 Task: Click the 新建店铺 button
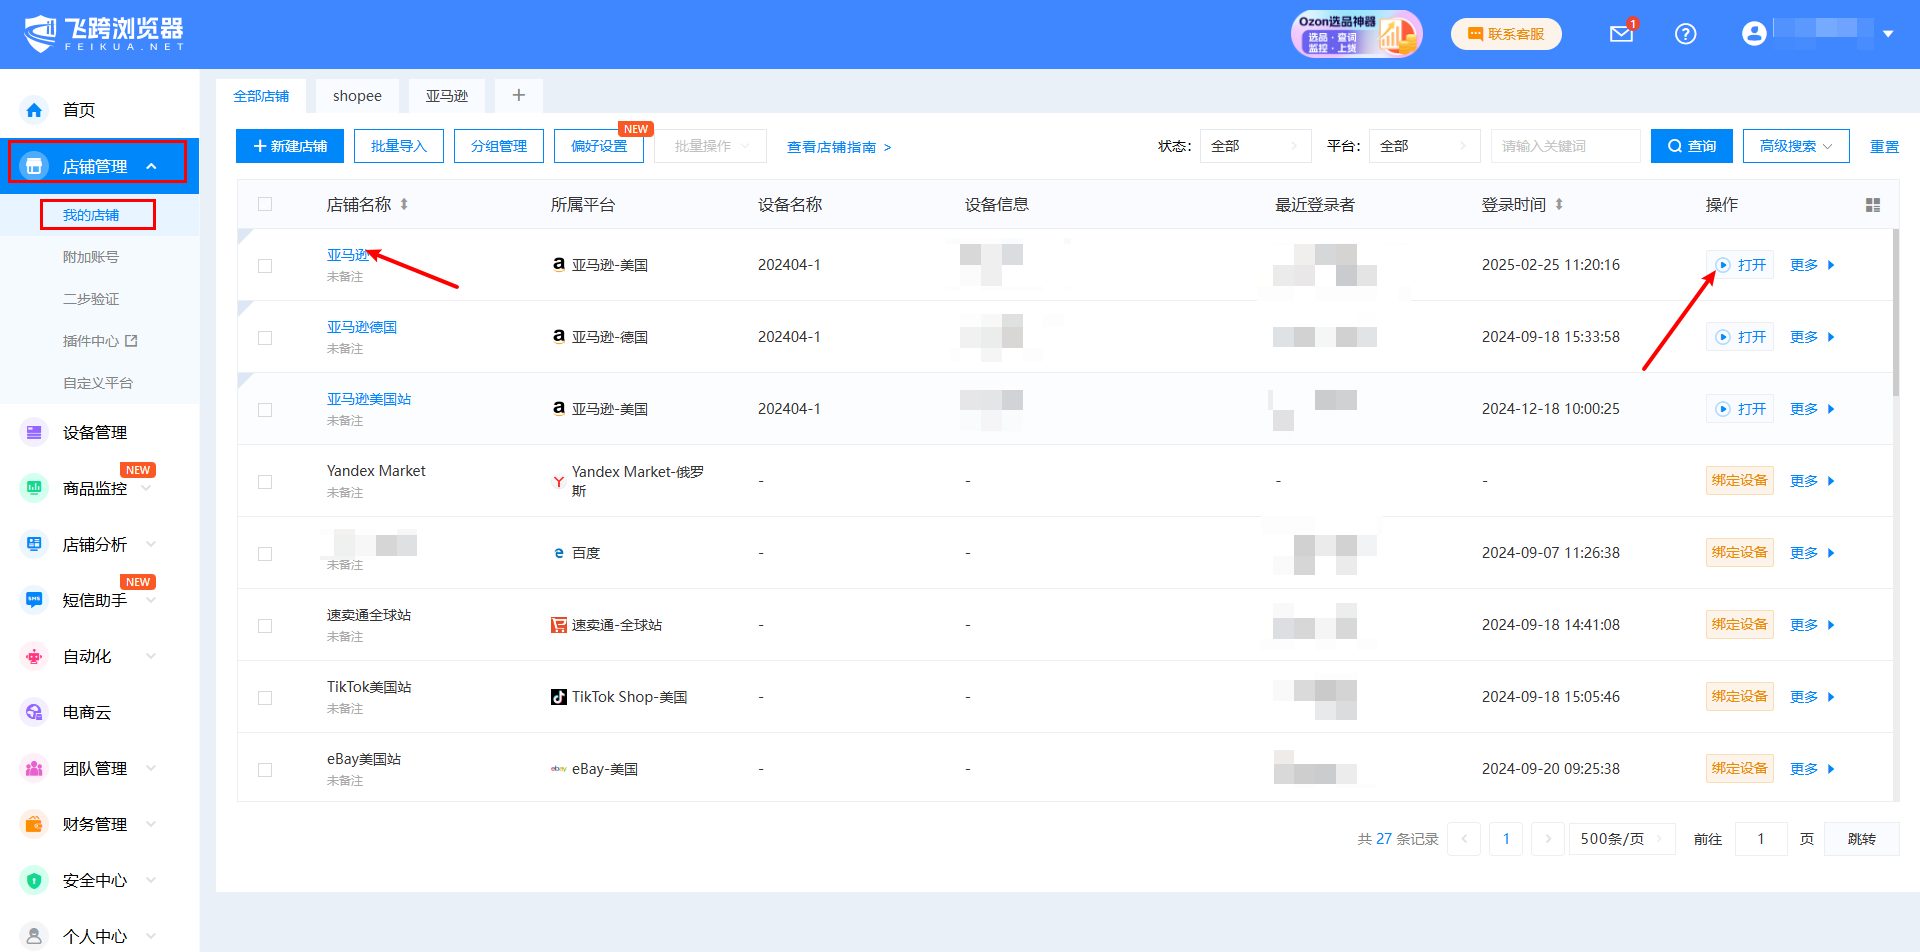pyautogui.click(x=290, y=146)
